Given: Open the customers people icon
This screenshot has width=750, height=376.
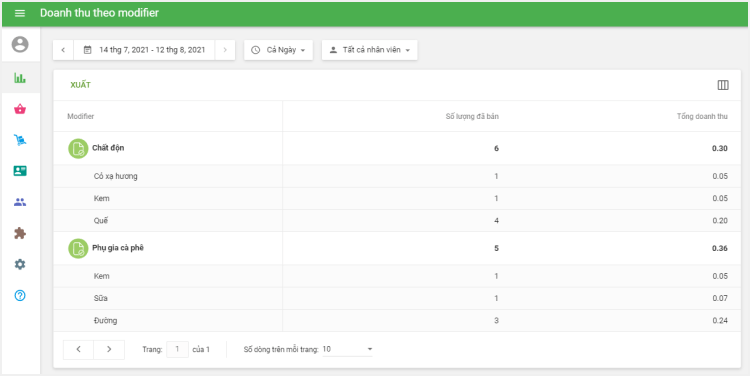Looking at the screenshot, I should (x=20, y=202).
